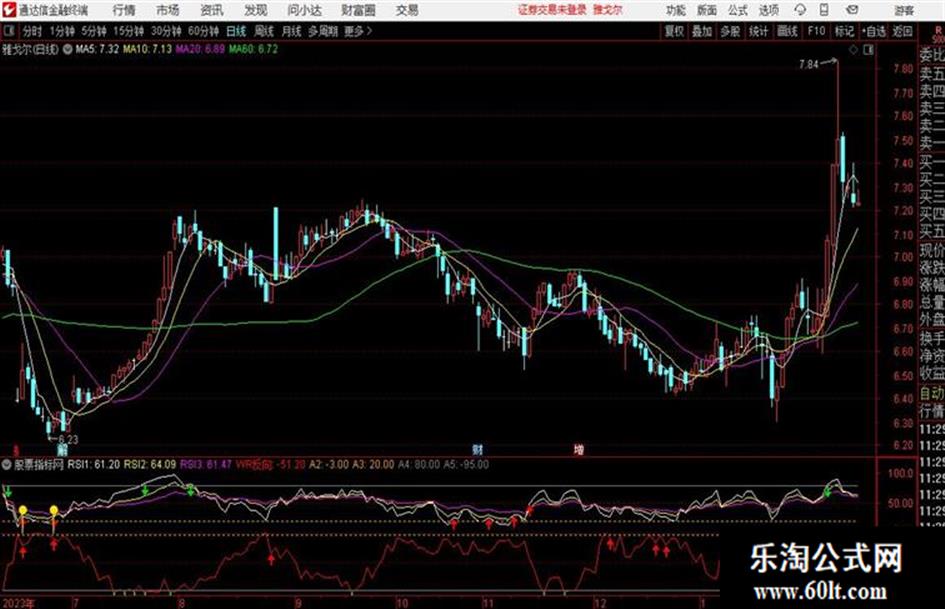Open 多周期 multi-period view
Viewport: 945px width, 609px height.
point(323,31)
